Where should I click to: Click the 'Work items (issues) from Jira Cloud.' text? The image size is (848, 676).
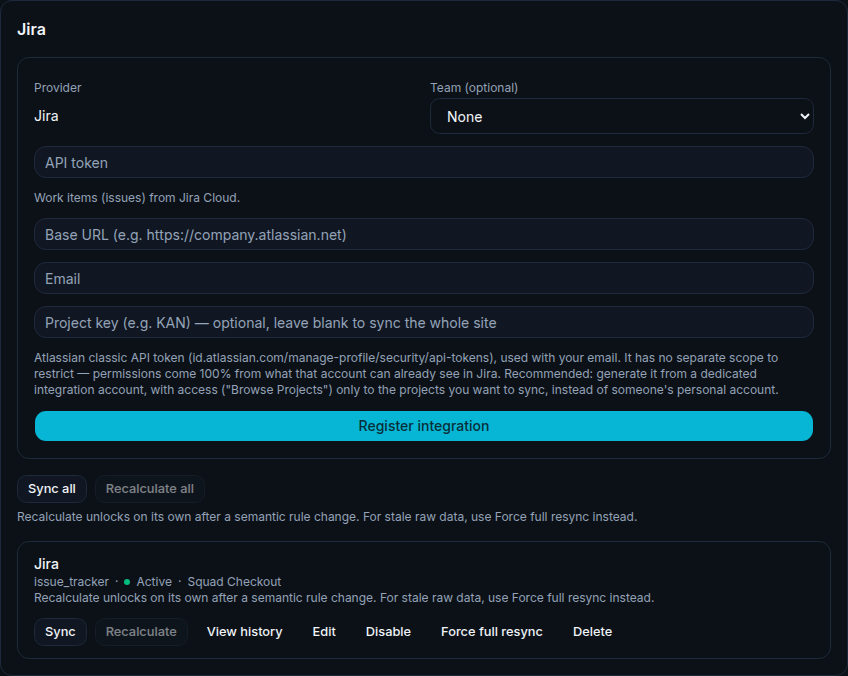click(137, 198)
